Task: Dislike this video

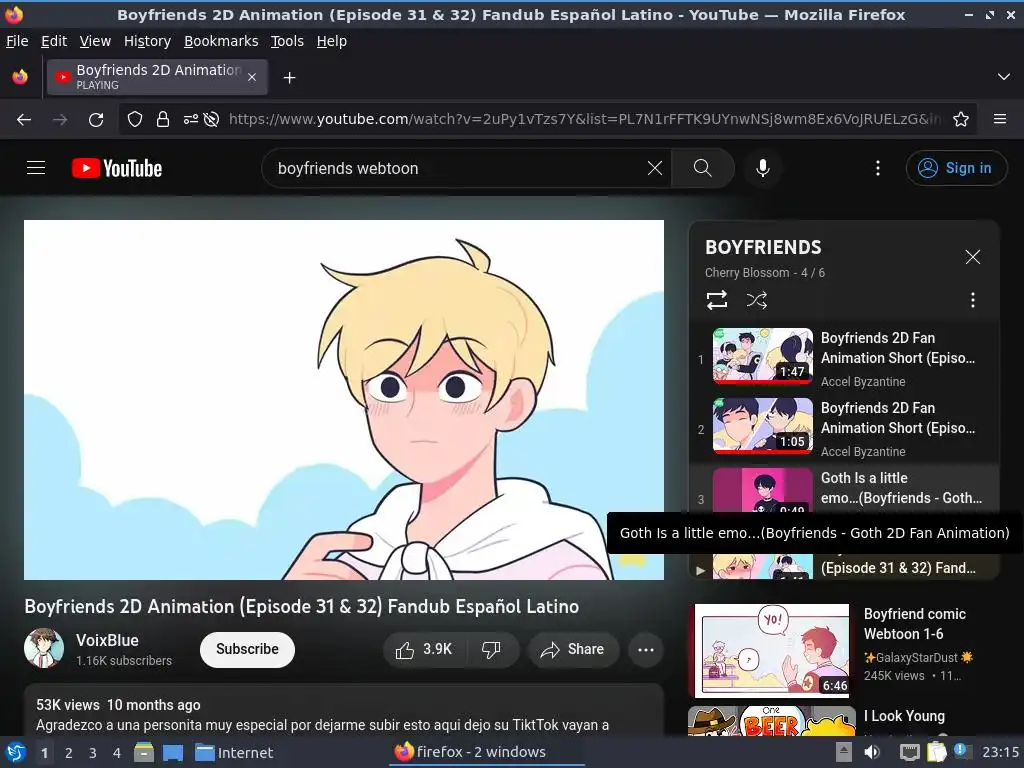Action: pos(491,649)
